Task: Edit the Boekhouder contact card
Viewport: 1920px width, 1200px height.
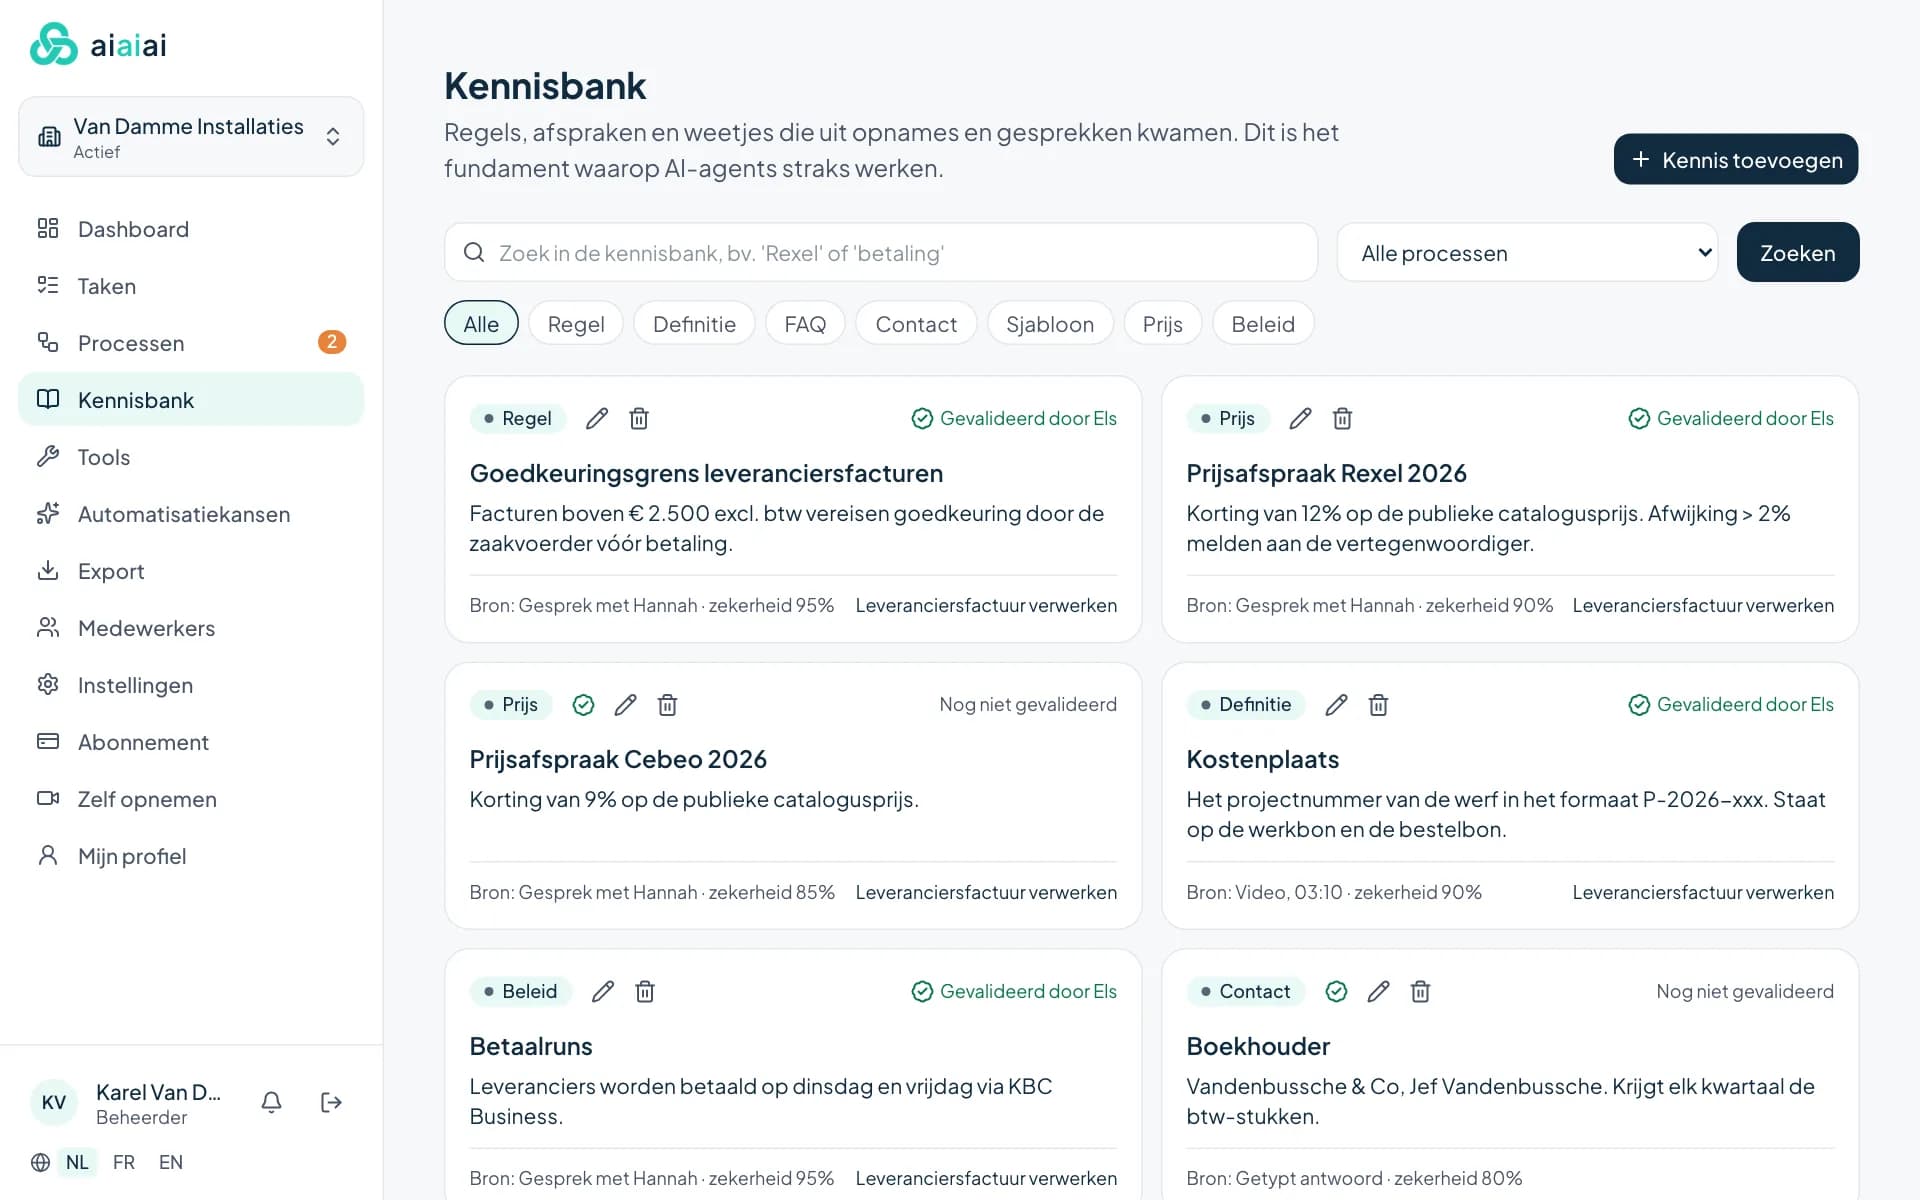Action: point(1378,992)
